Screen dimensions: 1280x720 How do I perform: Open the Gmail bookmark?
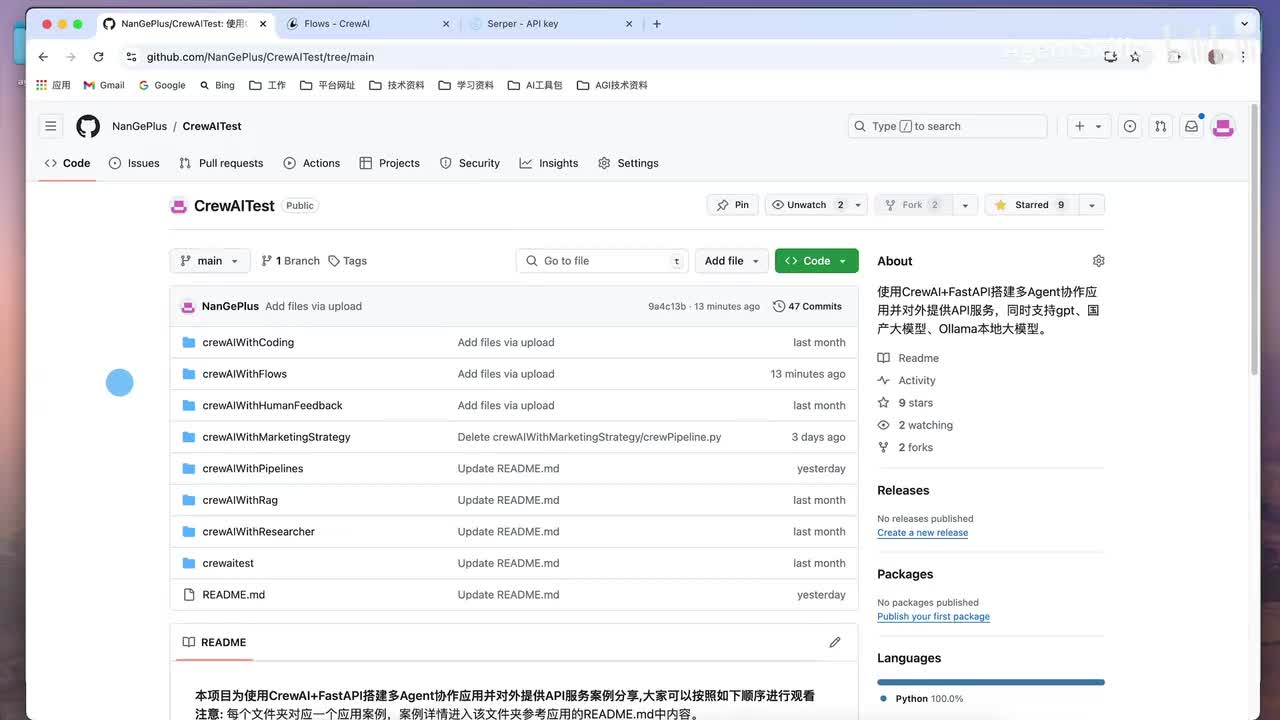click(x=104, y=85)
